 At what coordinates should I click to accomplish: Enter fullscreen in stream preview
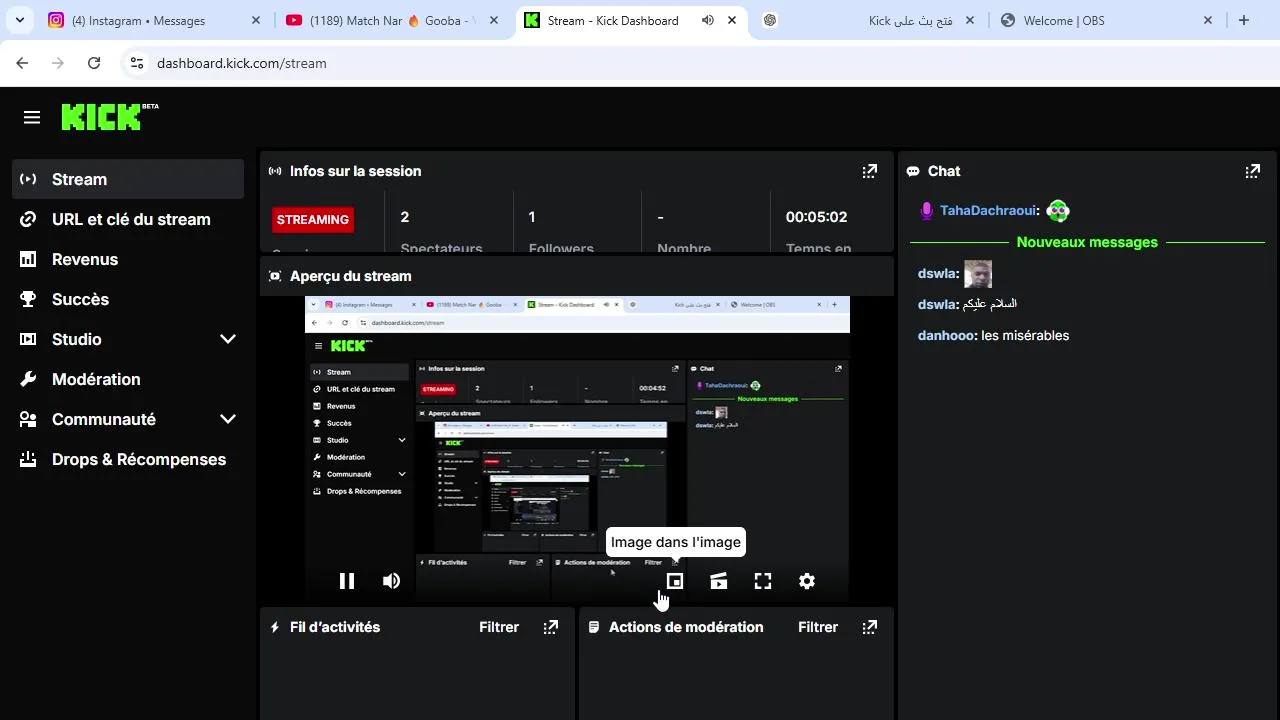pyautogui.click(x=763, y=581)
